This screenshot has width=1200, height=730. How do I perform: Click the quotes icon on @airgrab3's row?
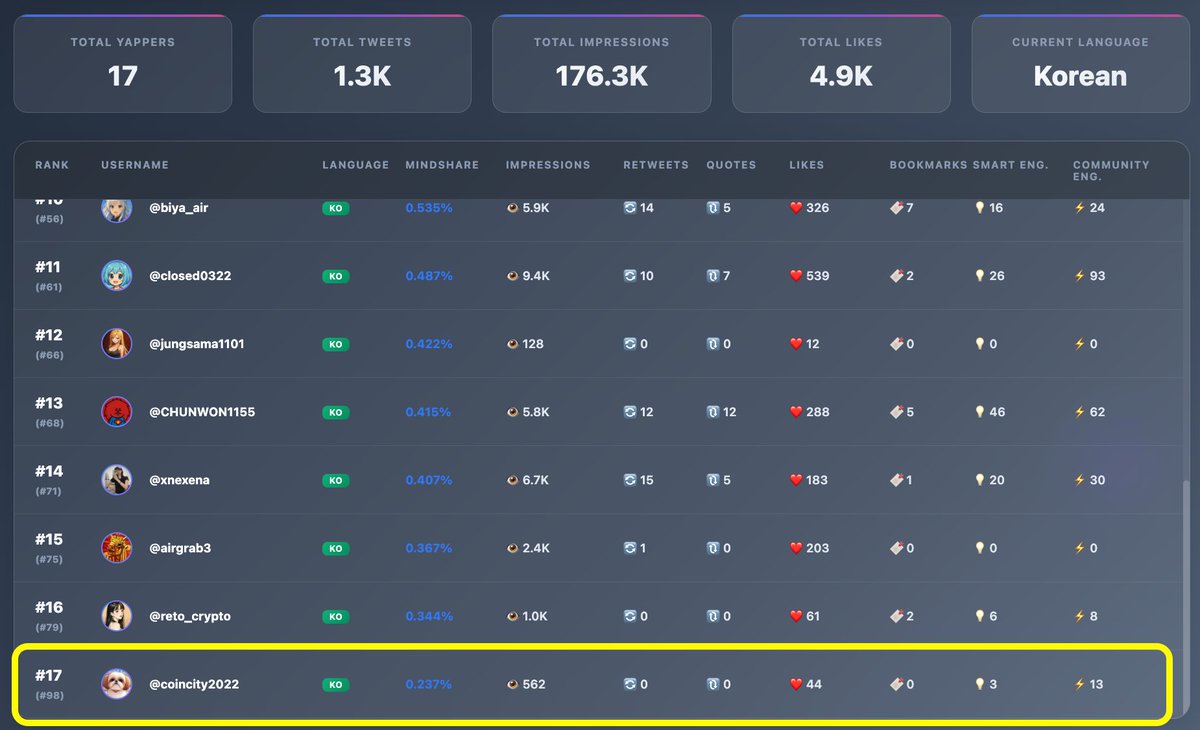[715, 547]
